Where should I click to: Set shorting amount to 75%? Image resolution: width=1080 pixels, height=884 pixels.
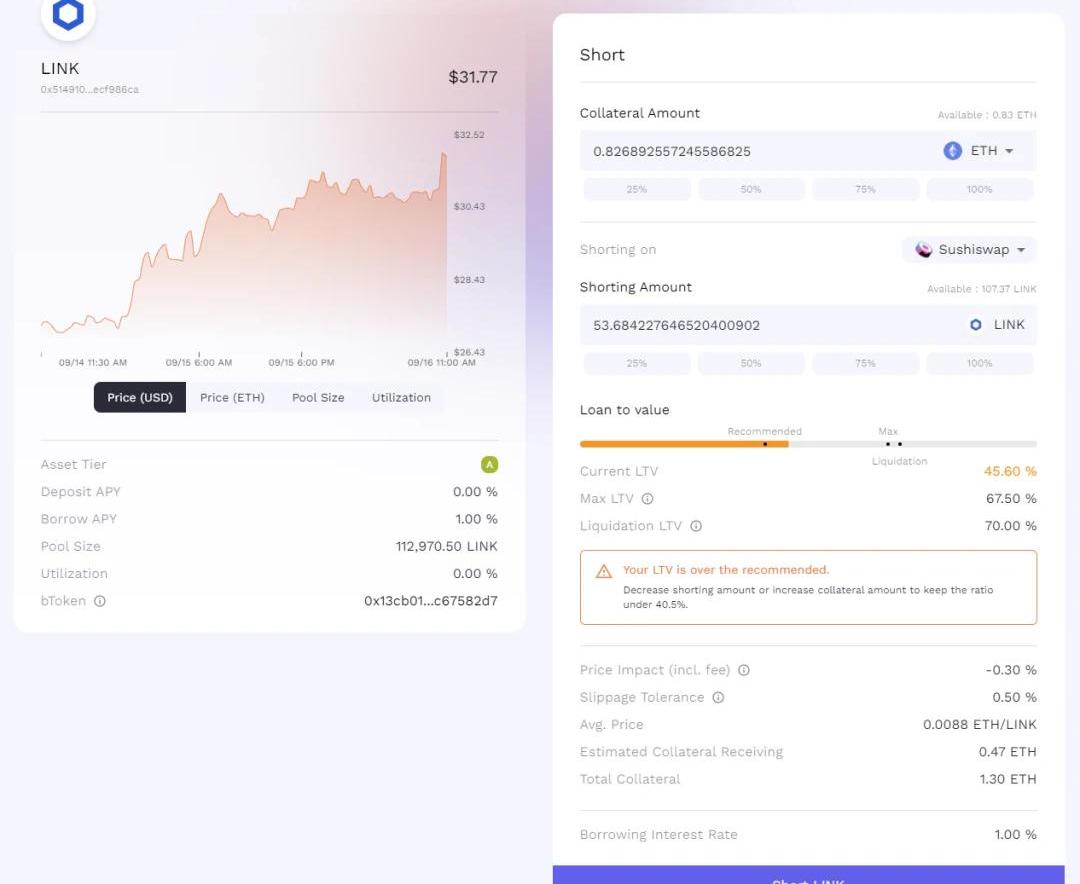click(865, 363)
